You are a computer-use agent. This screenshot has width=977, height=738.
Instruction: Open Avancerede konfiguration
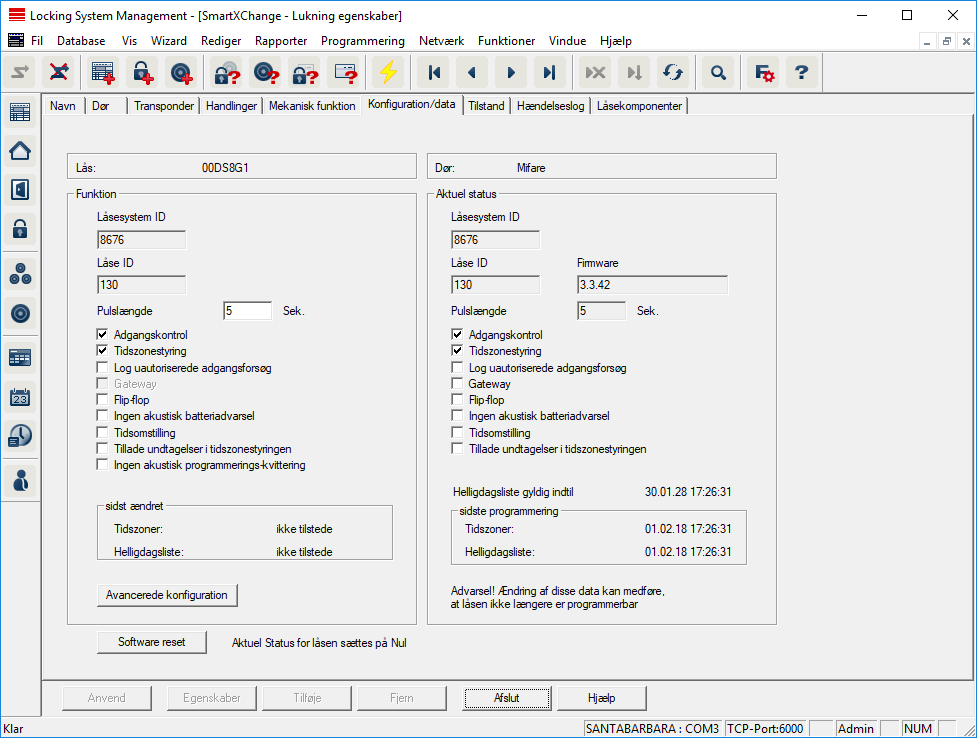(167, 595)
